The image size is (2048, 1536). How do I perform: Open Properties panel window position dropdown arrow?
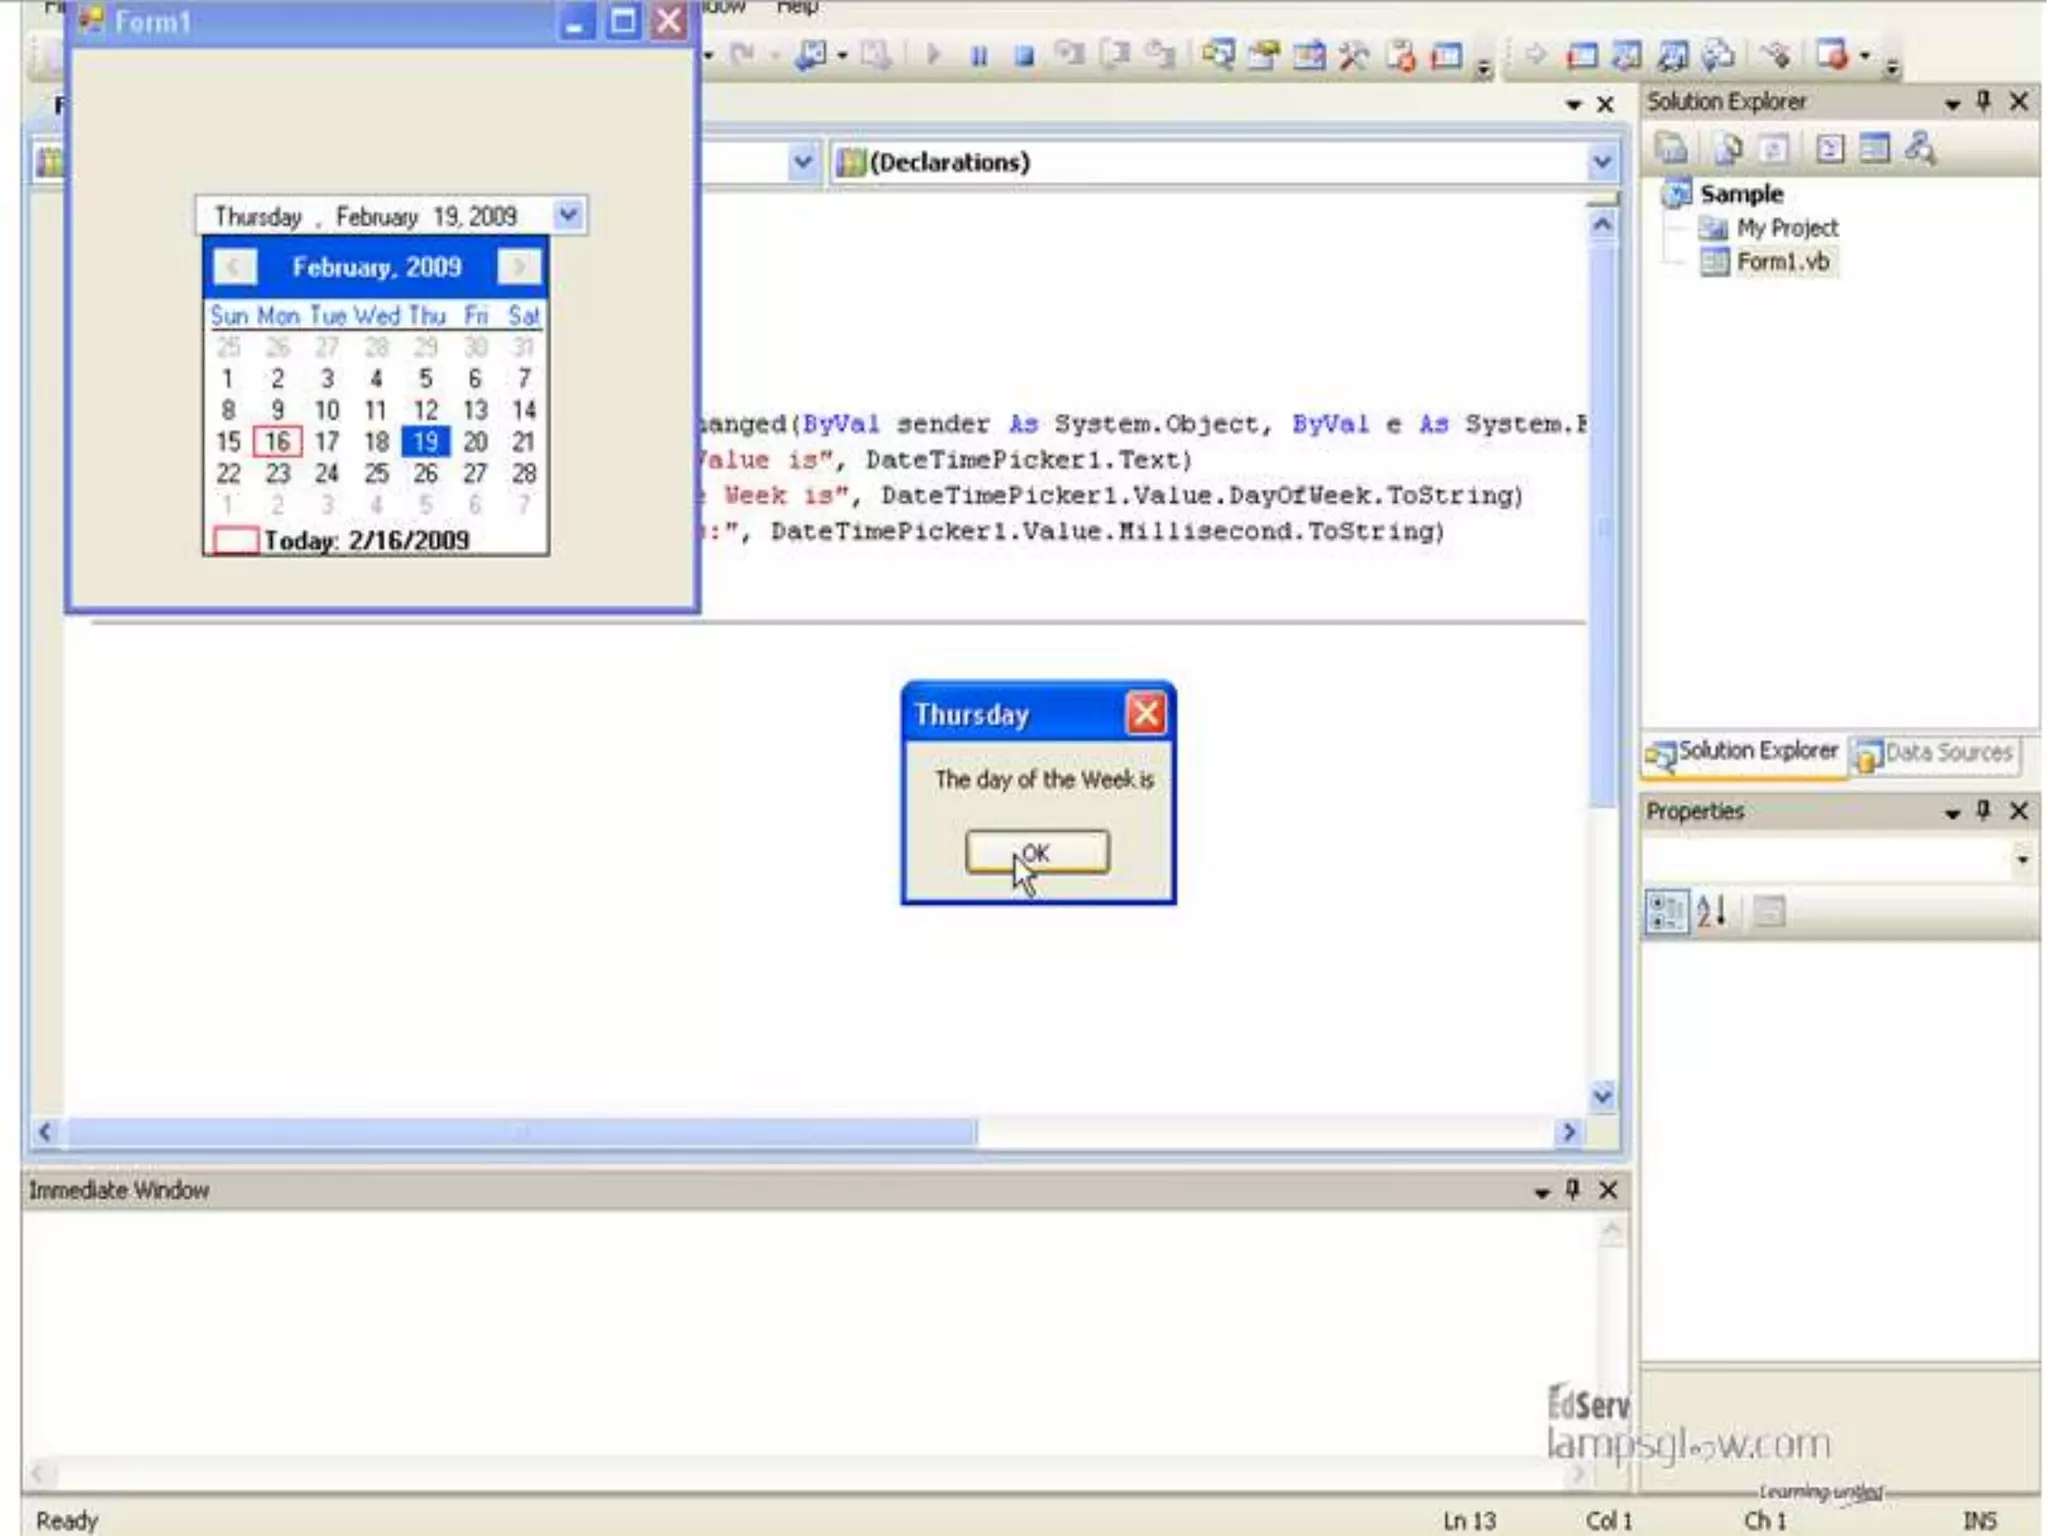tap(1952, 813)
